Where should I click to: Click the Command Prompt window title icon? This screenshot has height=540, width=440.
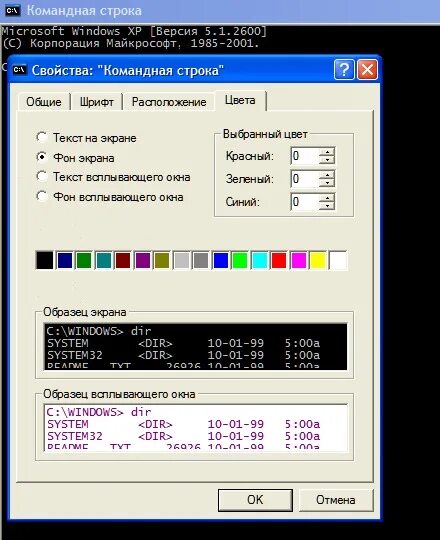(13, 10)
